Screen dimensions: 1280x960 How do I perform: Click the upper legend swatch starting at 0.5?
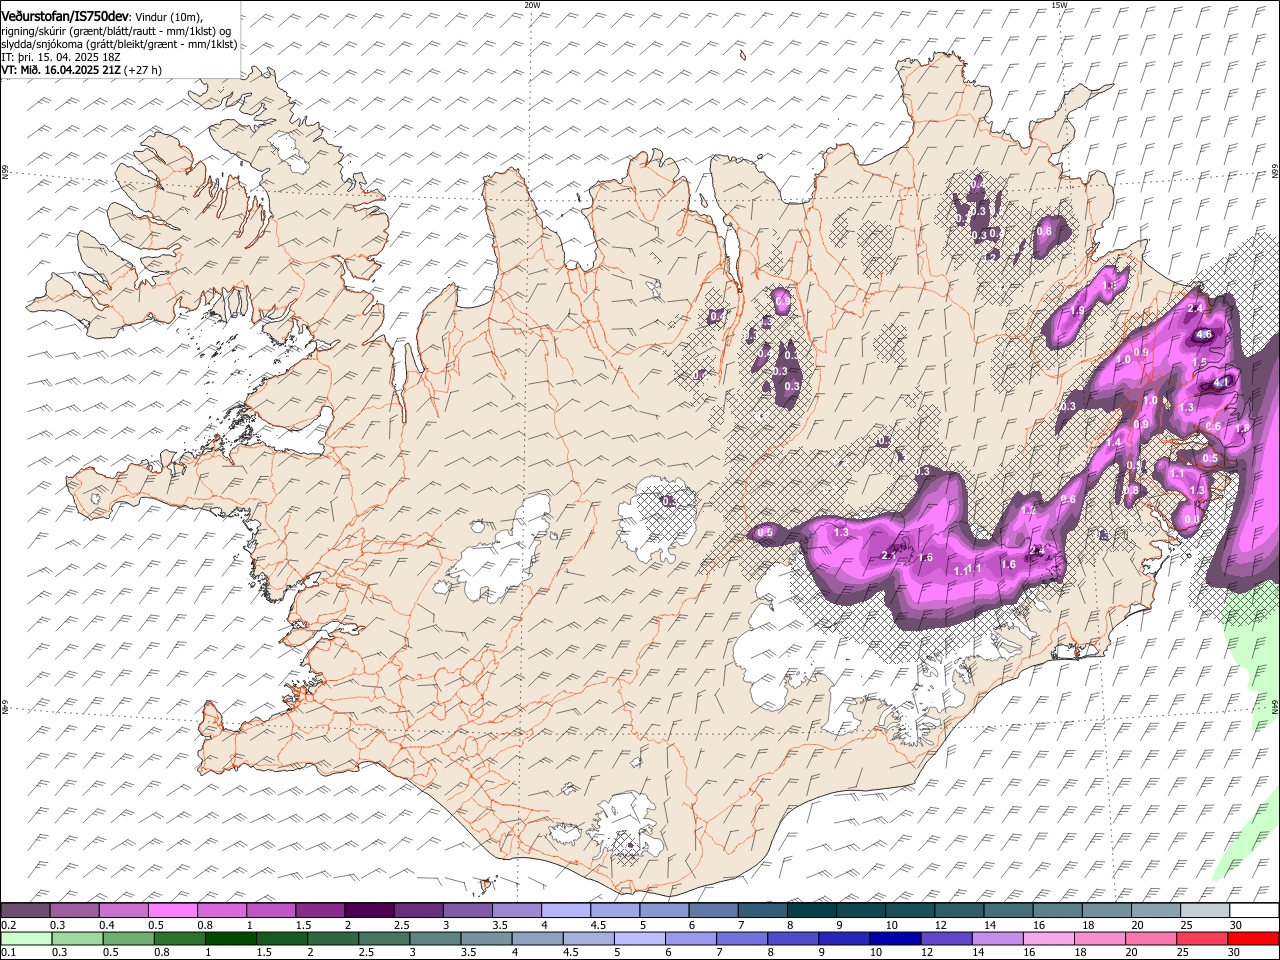point(172,910)
